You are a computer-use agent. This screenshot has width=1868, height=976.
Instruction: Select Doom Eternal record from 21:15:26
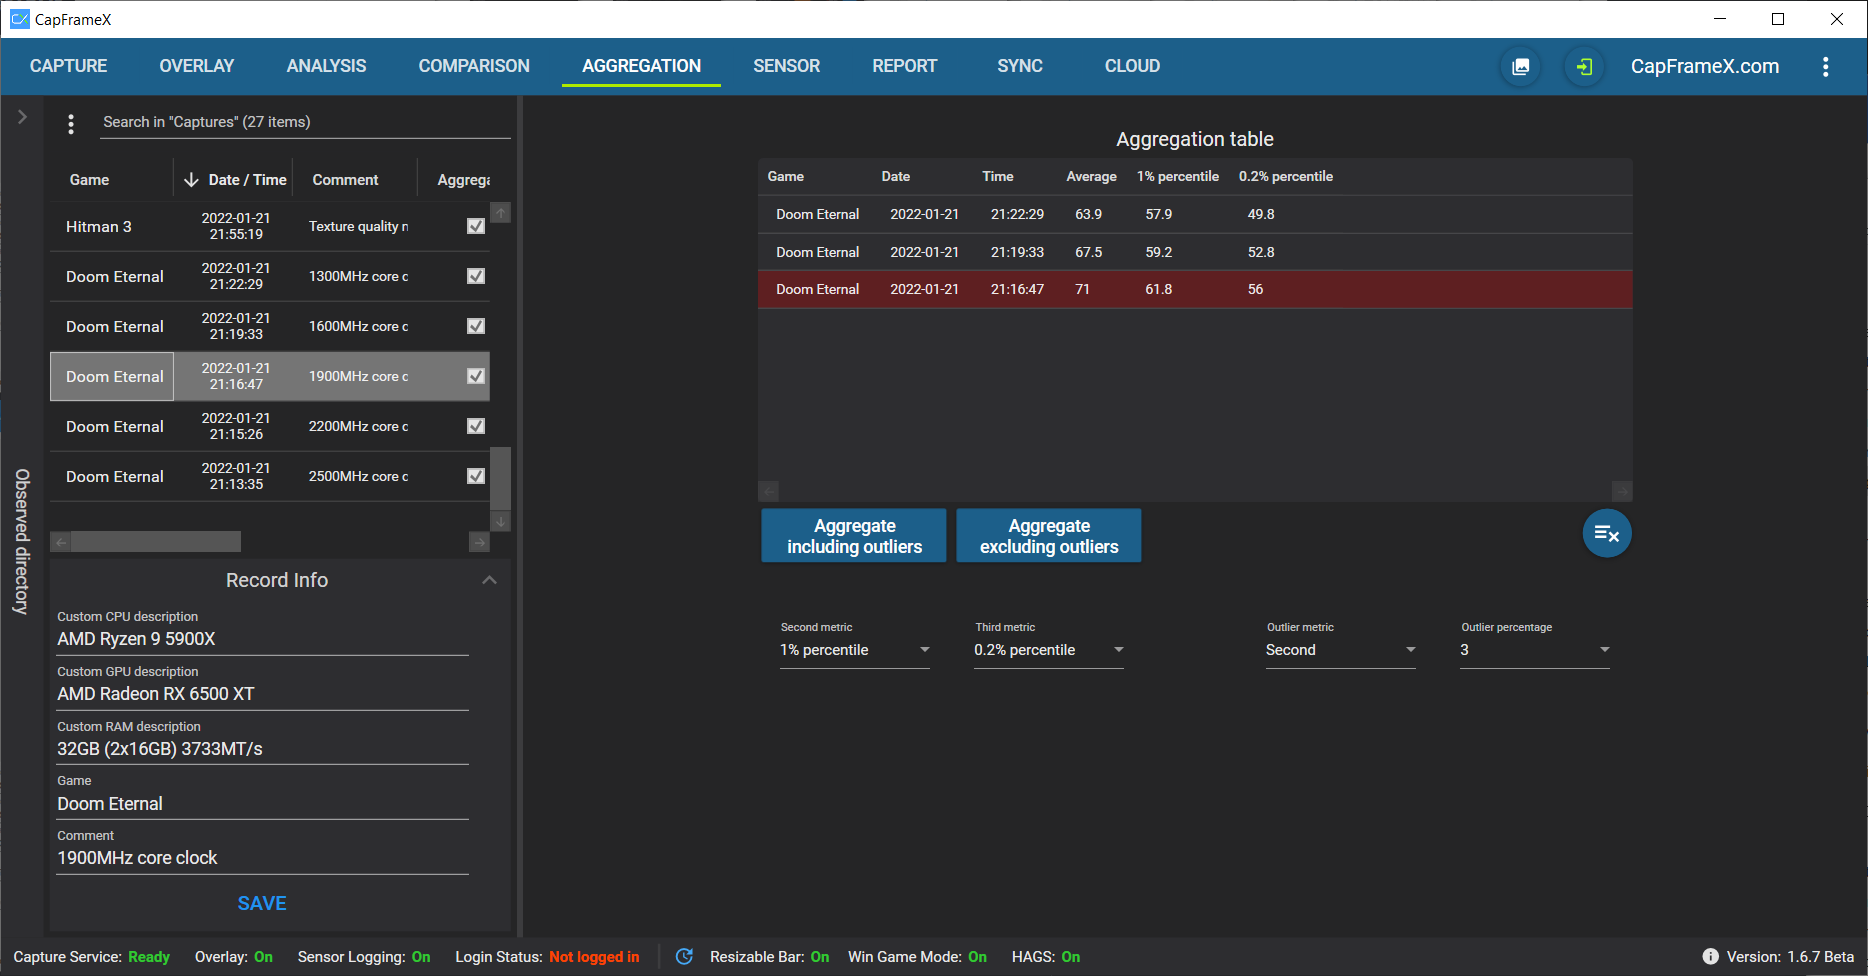coord(270,426)
